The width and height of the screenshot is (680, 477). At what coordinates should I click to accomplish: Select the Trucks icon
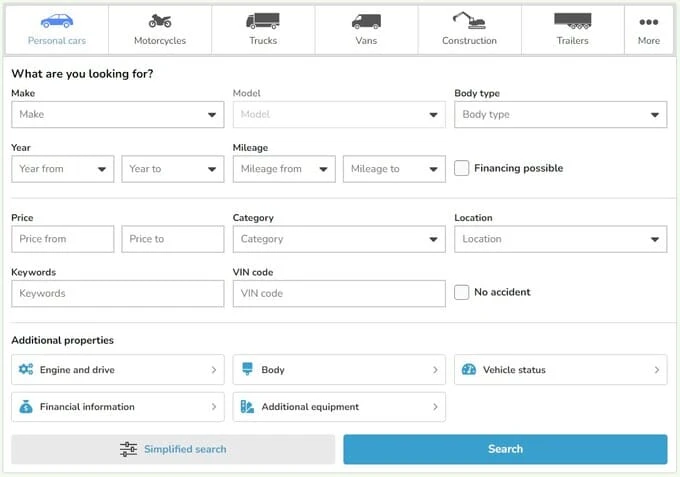tap(263, 20)
